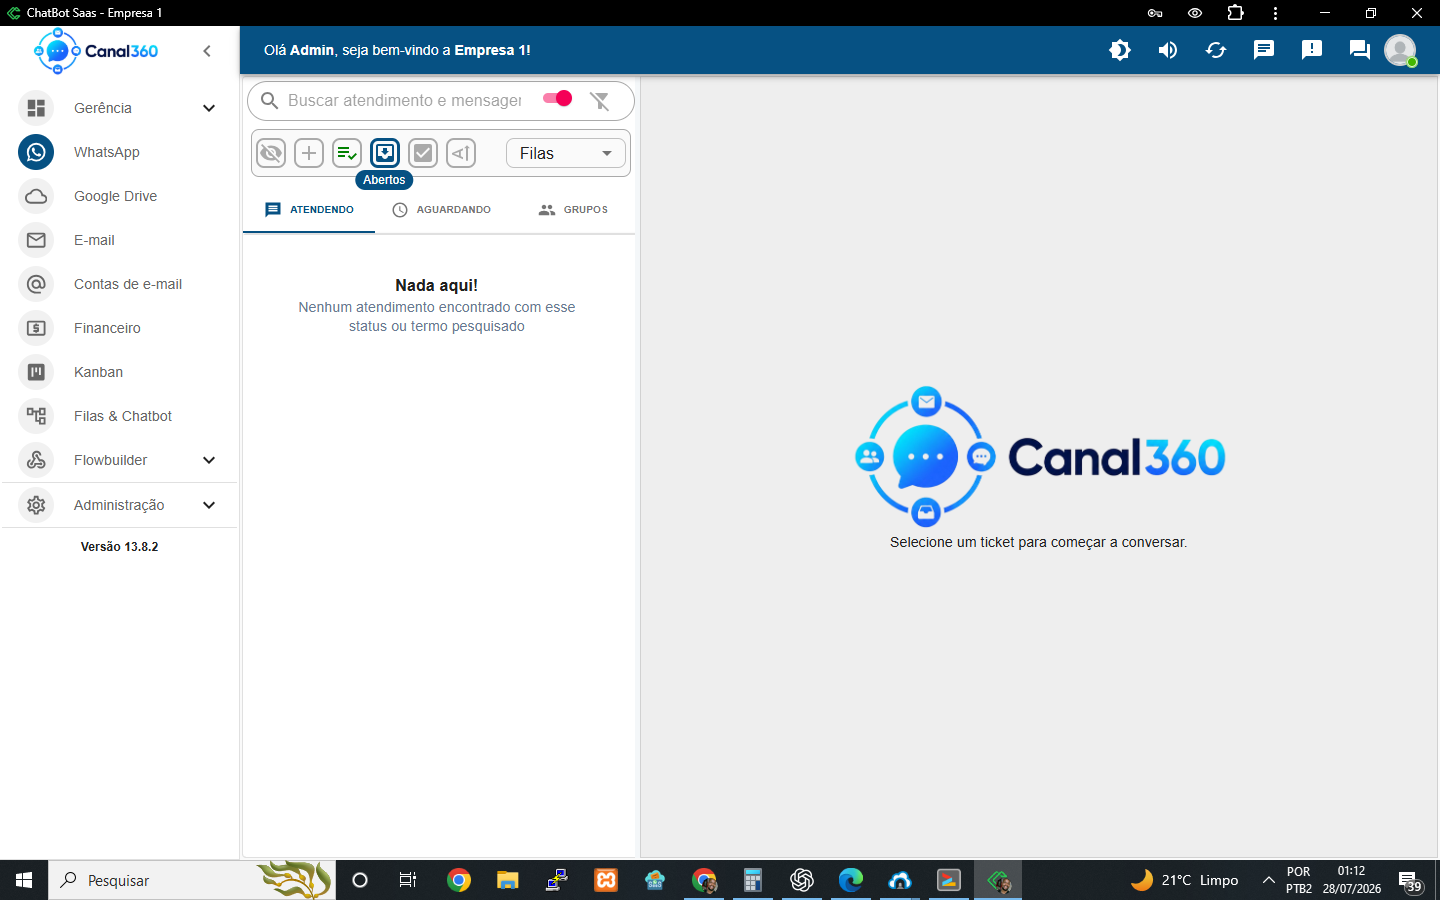The height and width of the screenshot is (900, 1440).
Task: Toggle the pink search switch
Action: [557, 98]
